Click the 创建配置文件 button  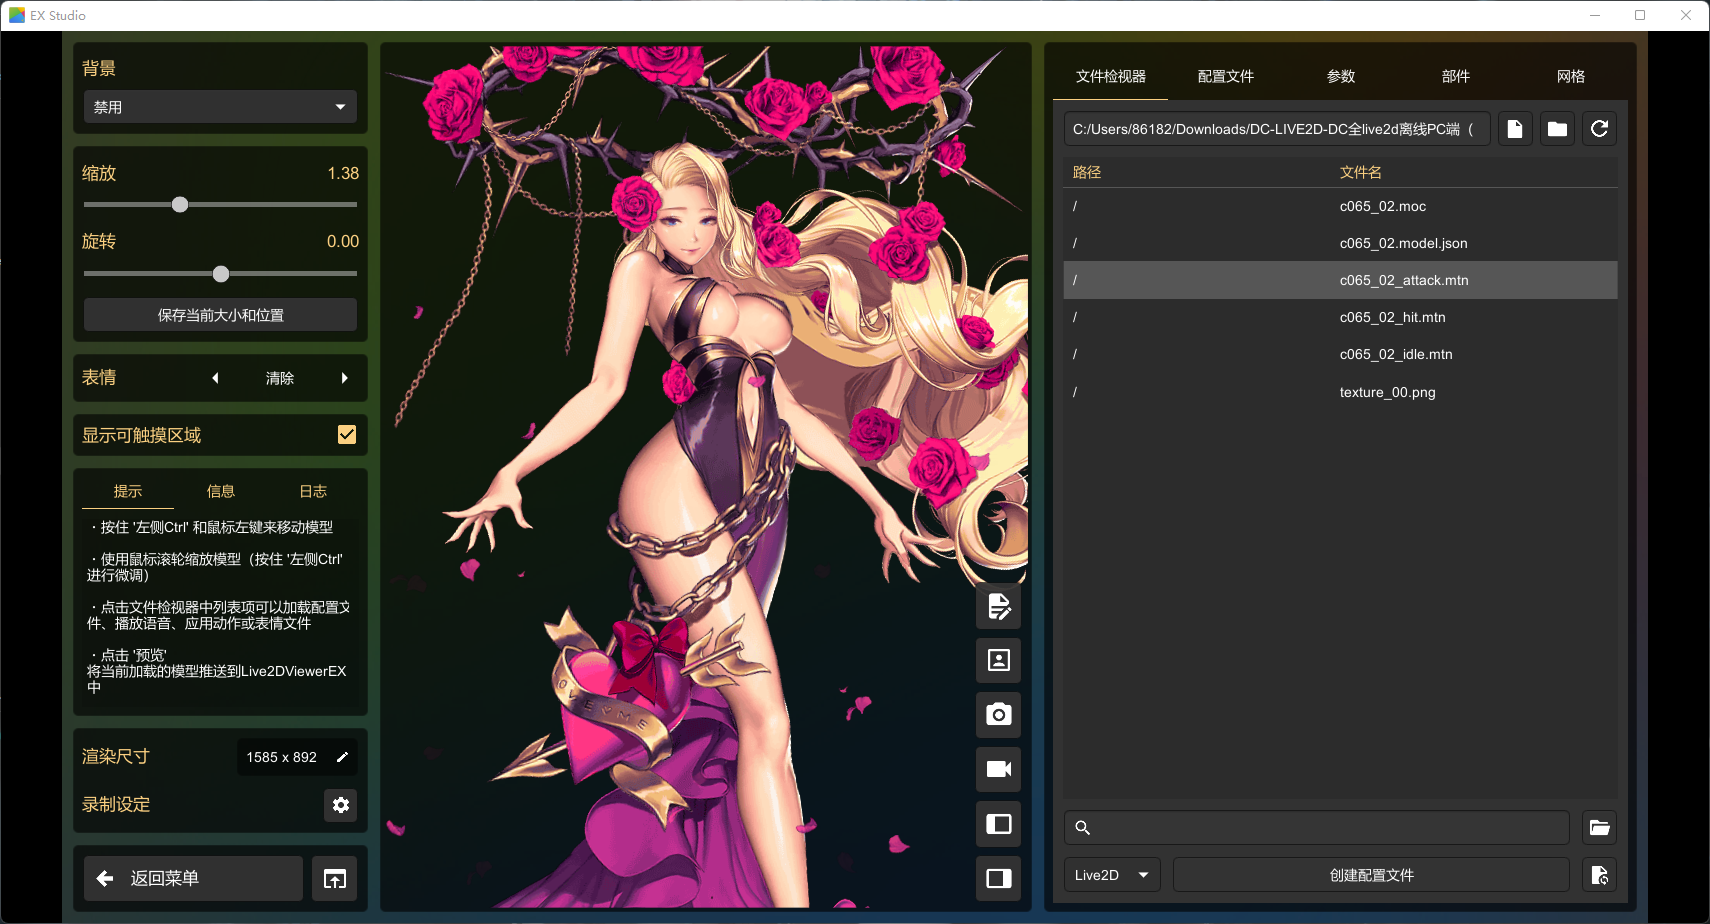pos(1371,875)
